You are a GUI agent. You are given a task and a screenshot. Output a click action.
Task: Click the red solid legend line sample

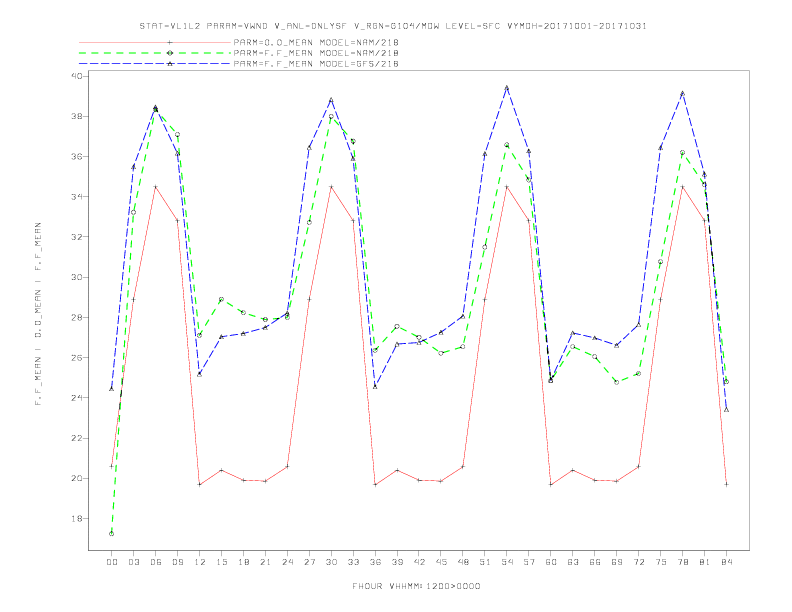[x=155, y=42]
